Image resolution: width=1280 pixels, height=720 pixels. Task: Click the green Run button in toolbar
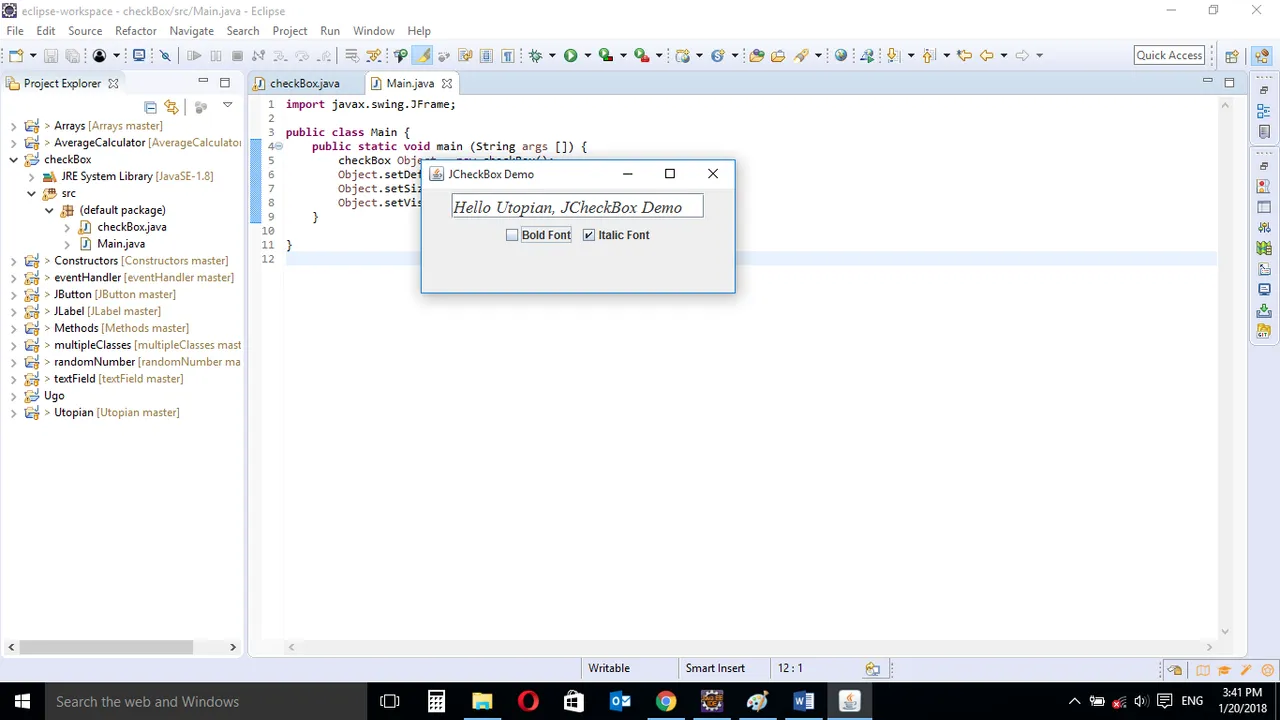coord(570,56)
